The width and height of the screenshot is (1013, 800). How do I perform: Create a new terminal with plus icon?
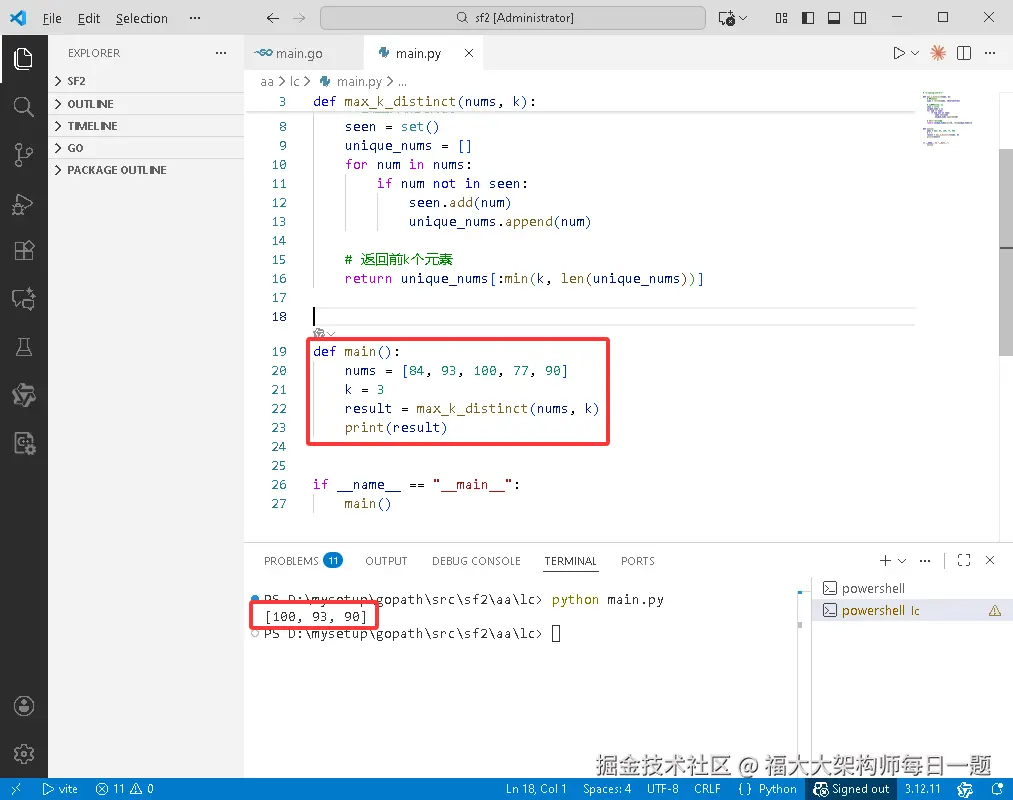click(x=885, y=560)
